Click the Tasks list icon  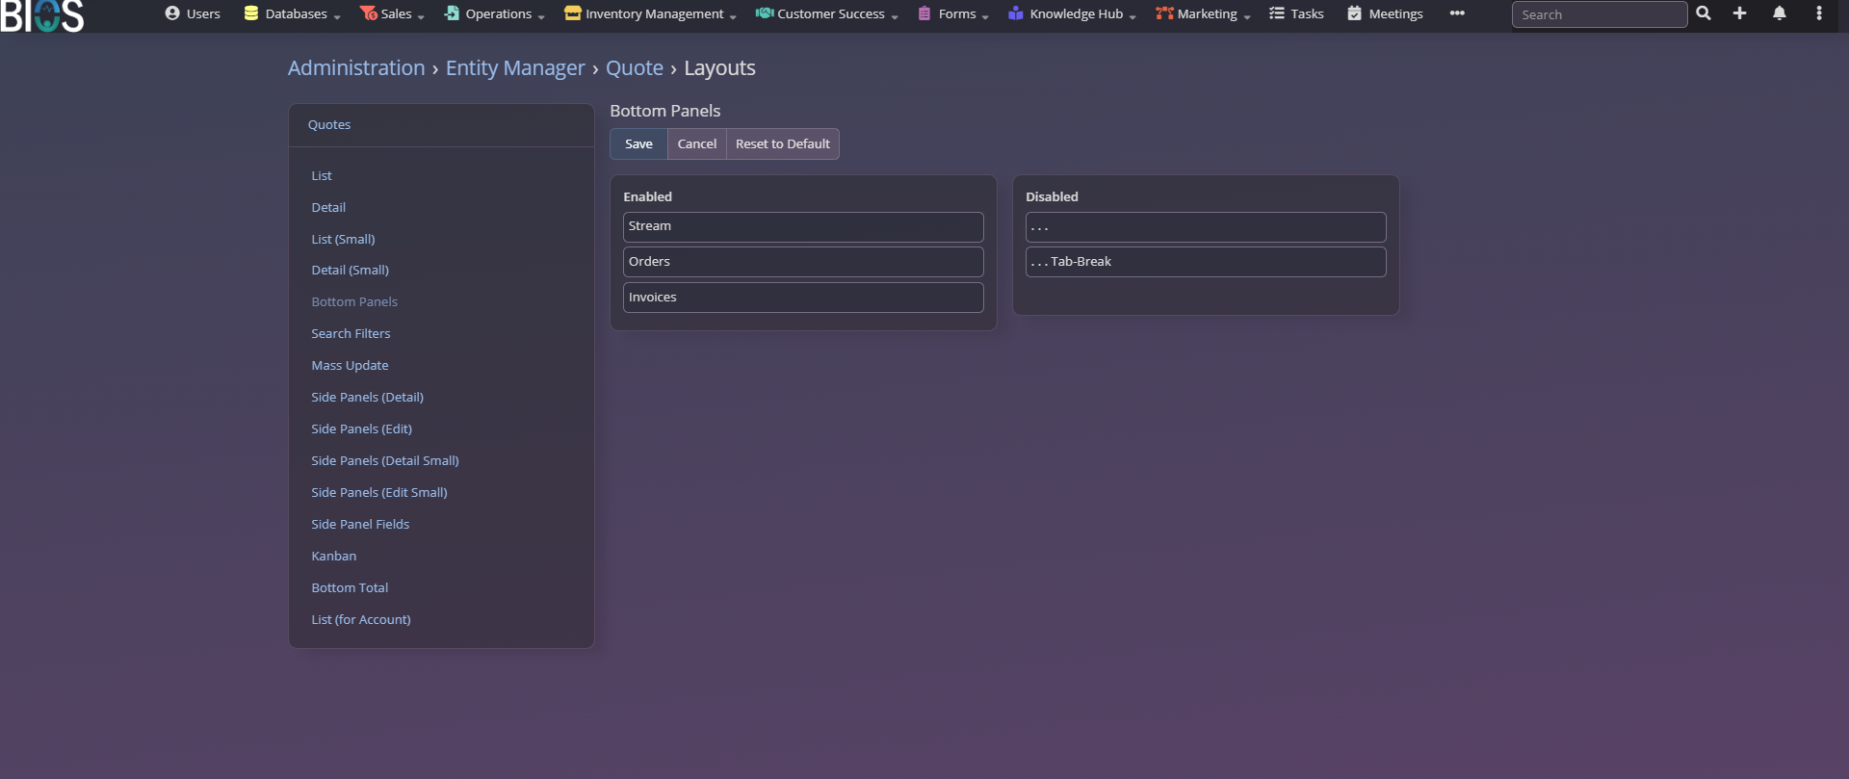(x=1277, y=14)
